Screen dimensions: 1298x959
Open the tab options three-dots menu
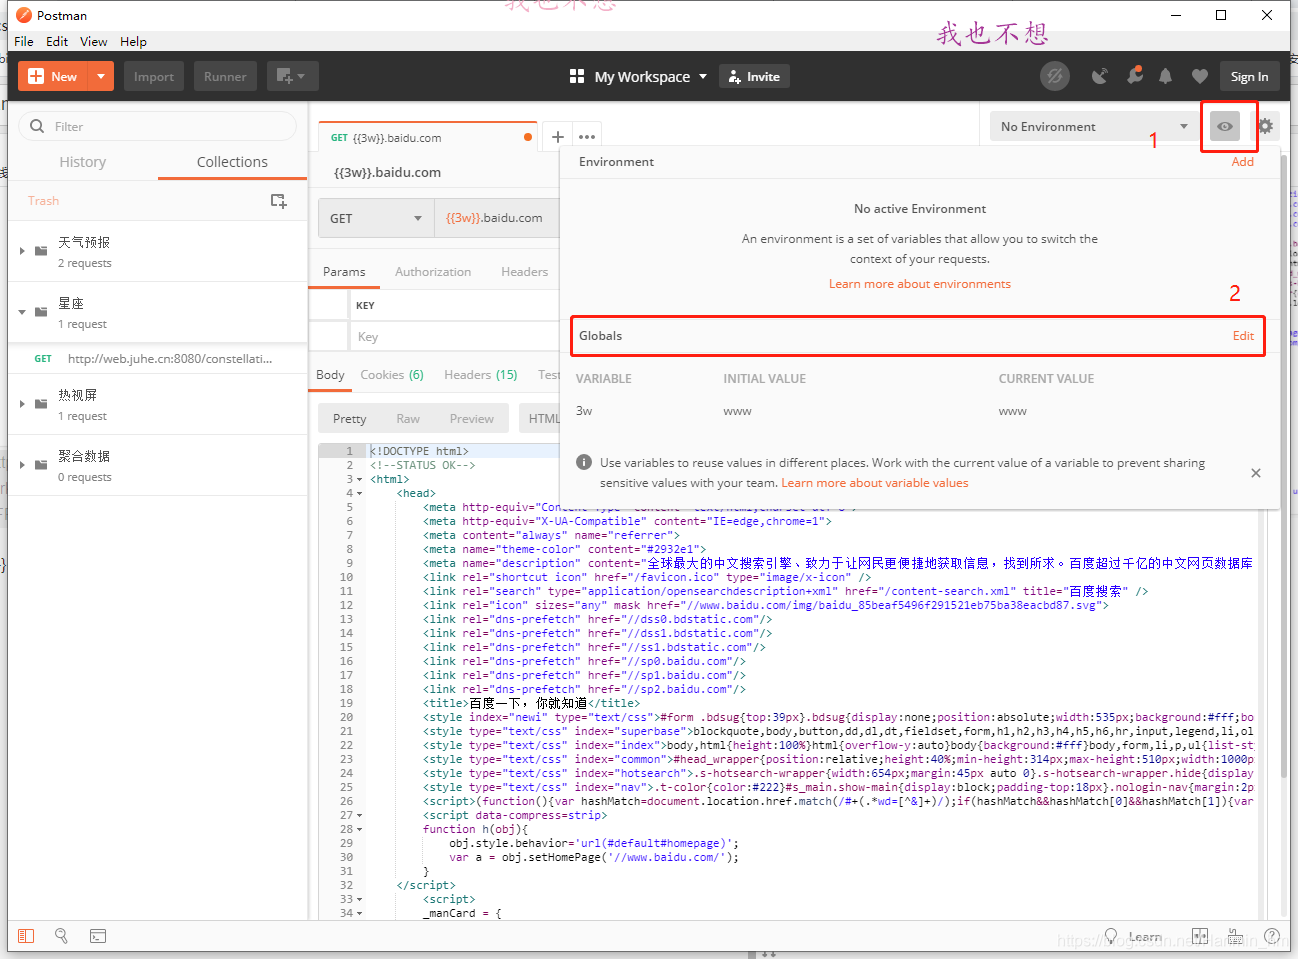click(587, 137)
